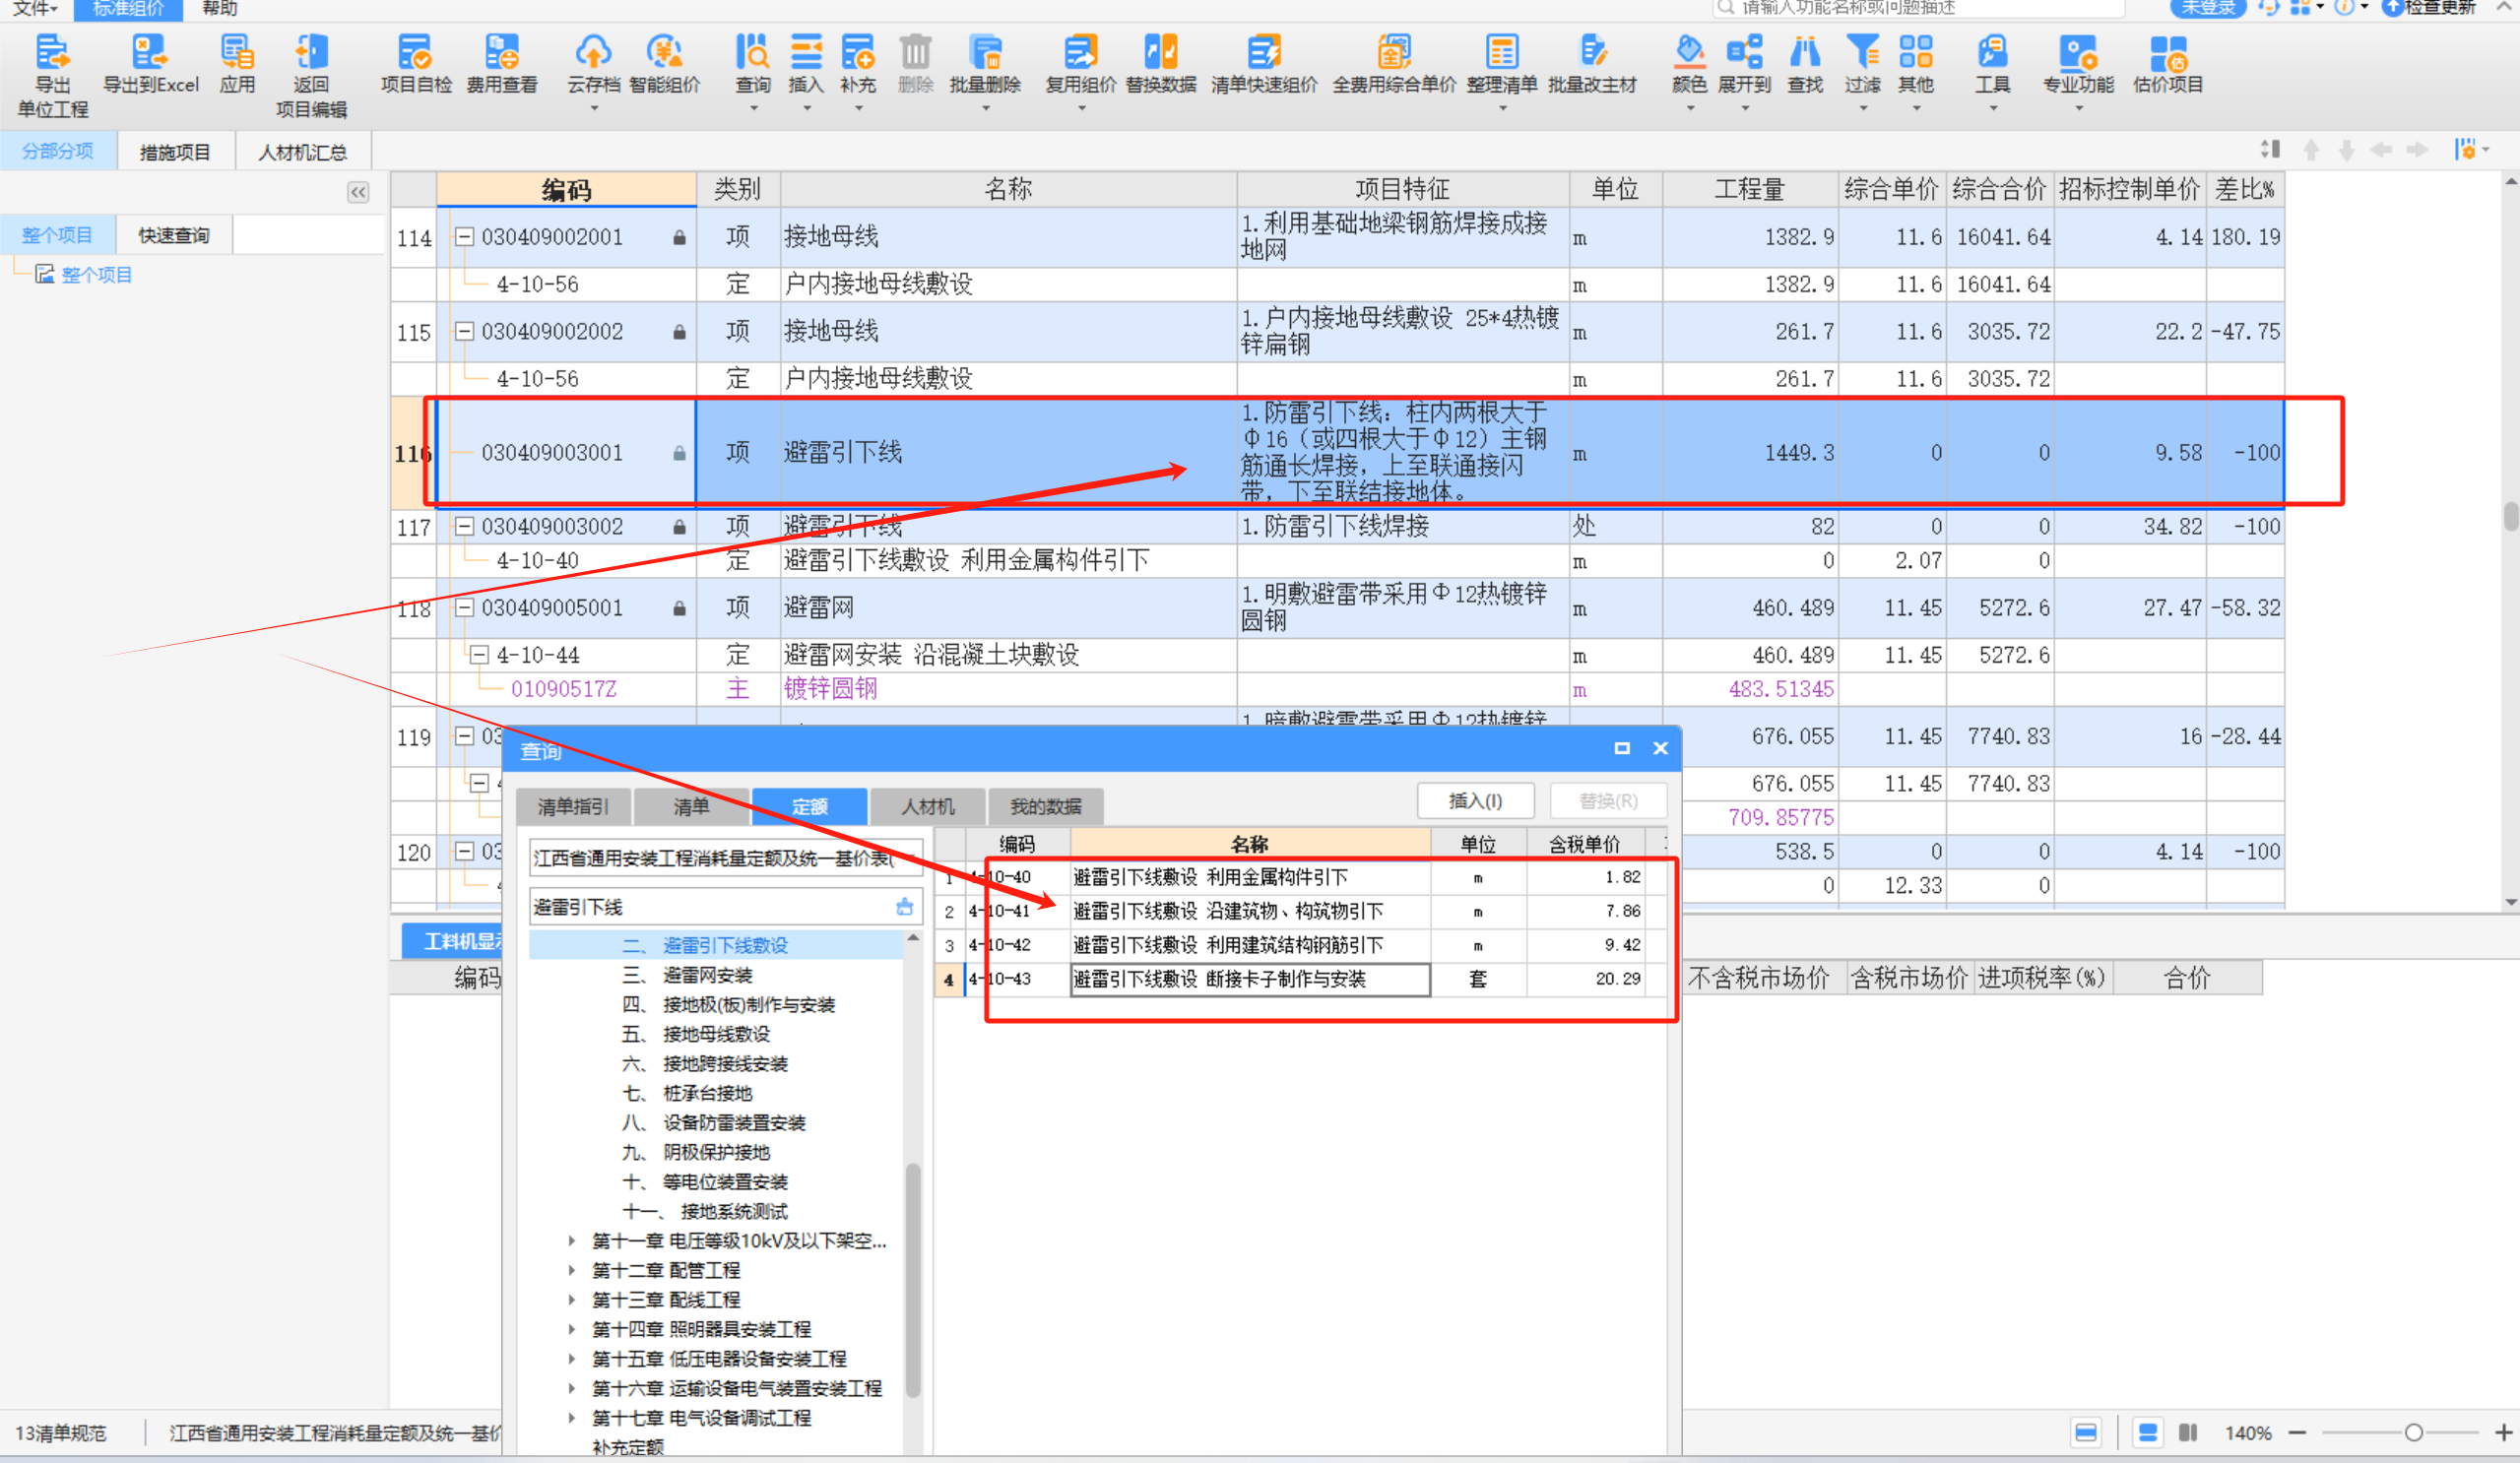
Task: Click the 颜色 color bucket icon
Action: (x=1689, y=50)
